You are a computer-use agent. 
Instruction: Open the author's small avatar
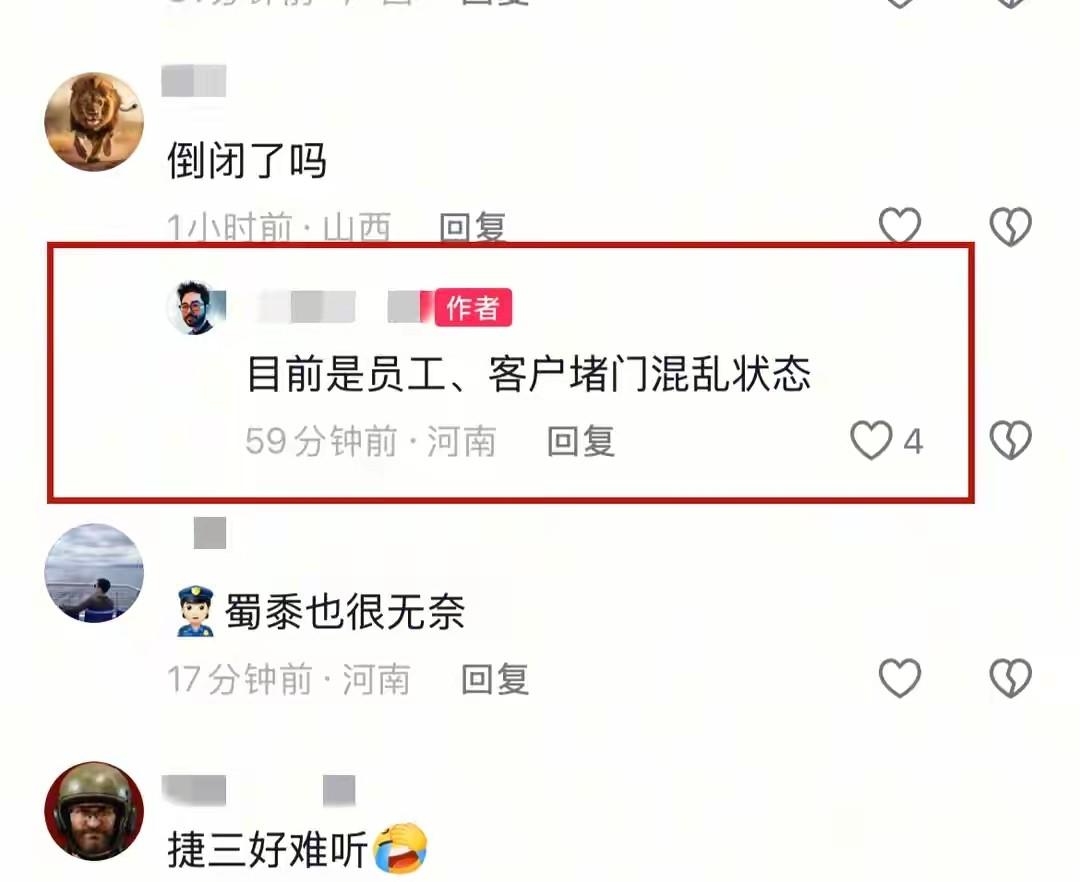tap(196, 308)
